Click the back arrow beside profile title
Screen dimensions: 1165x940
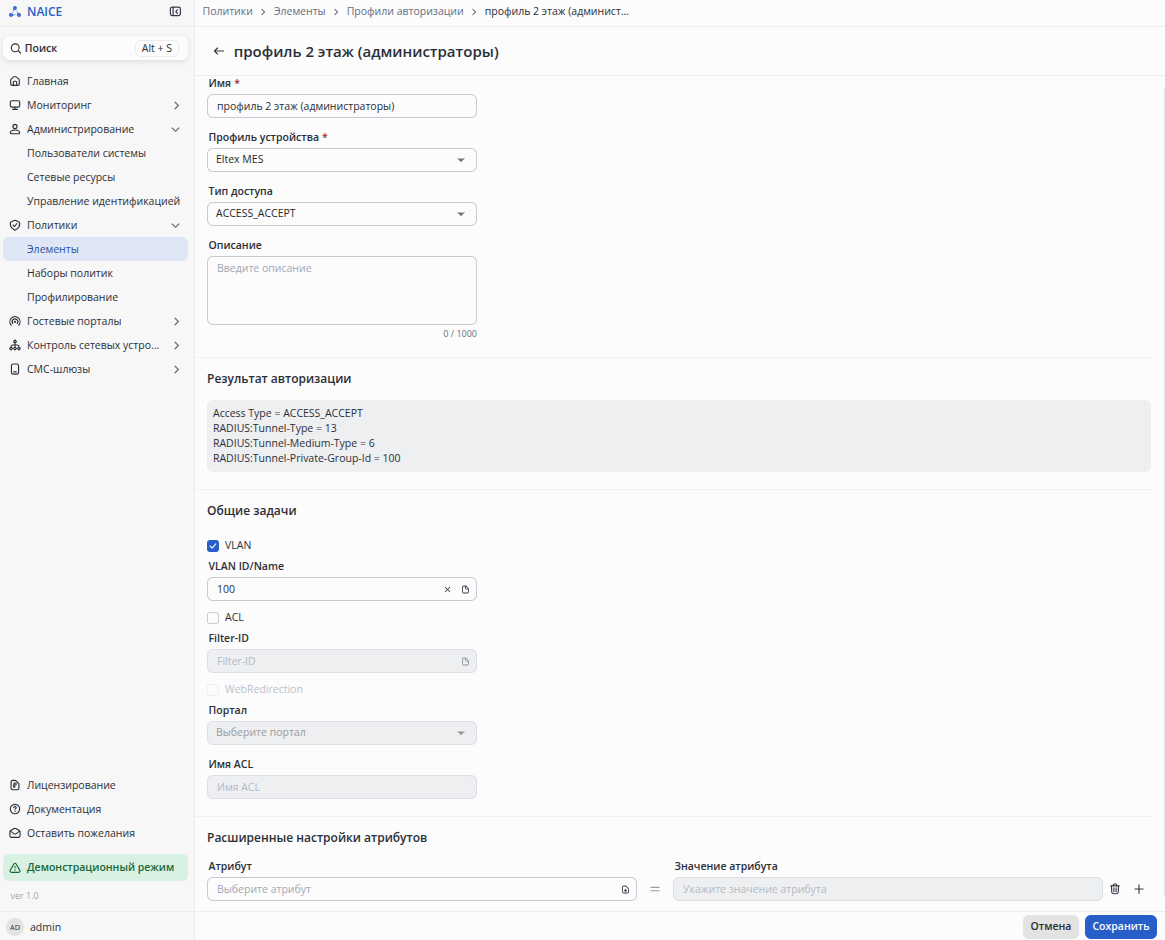tap(219, 52)
